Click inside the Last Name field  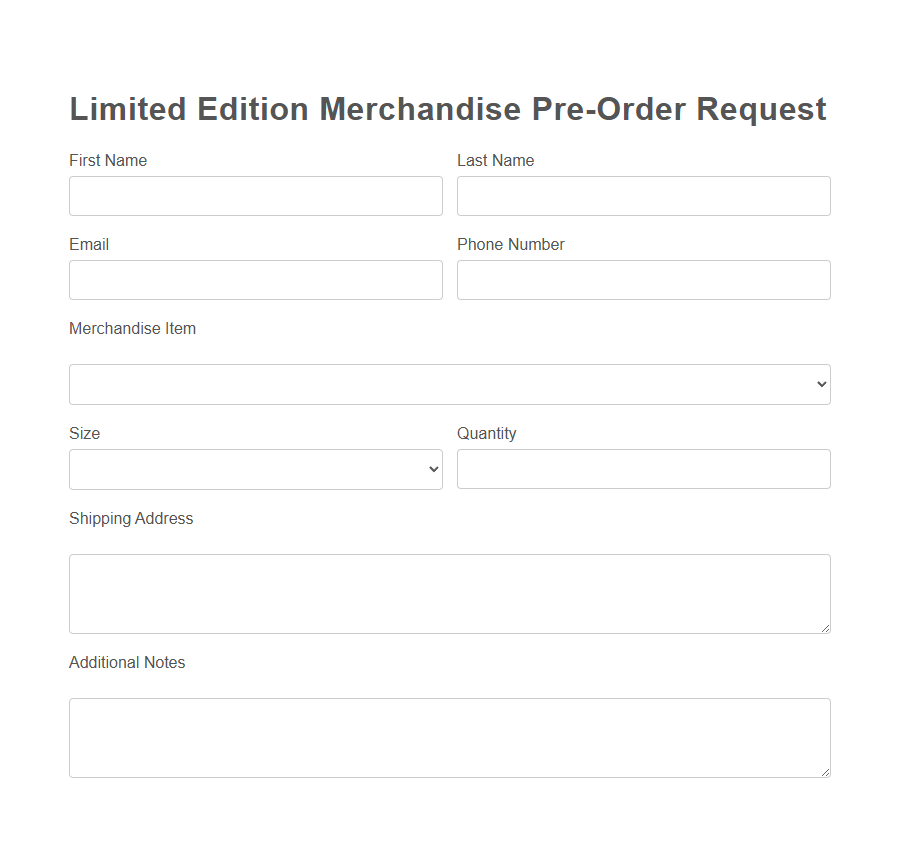643,196
